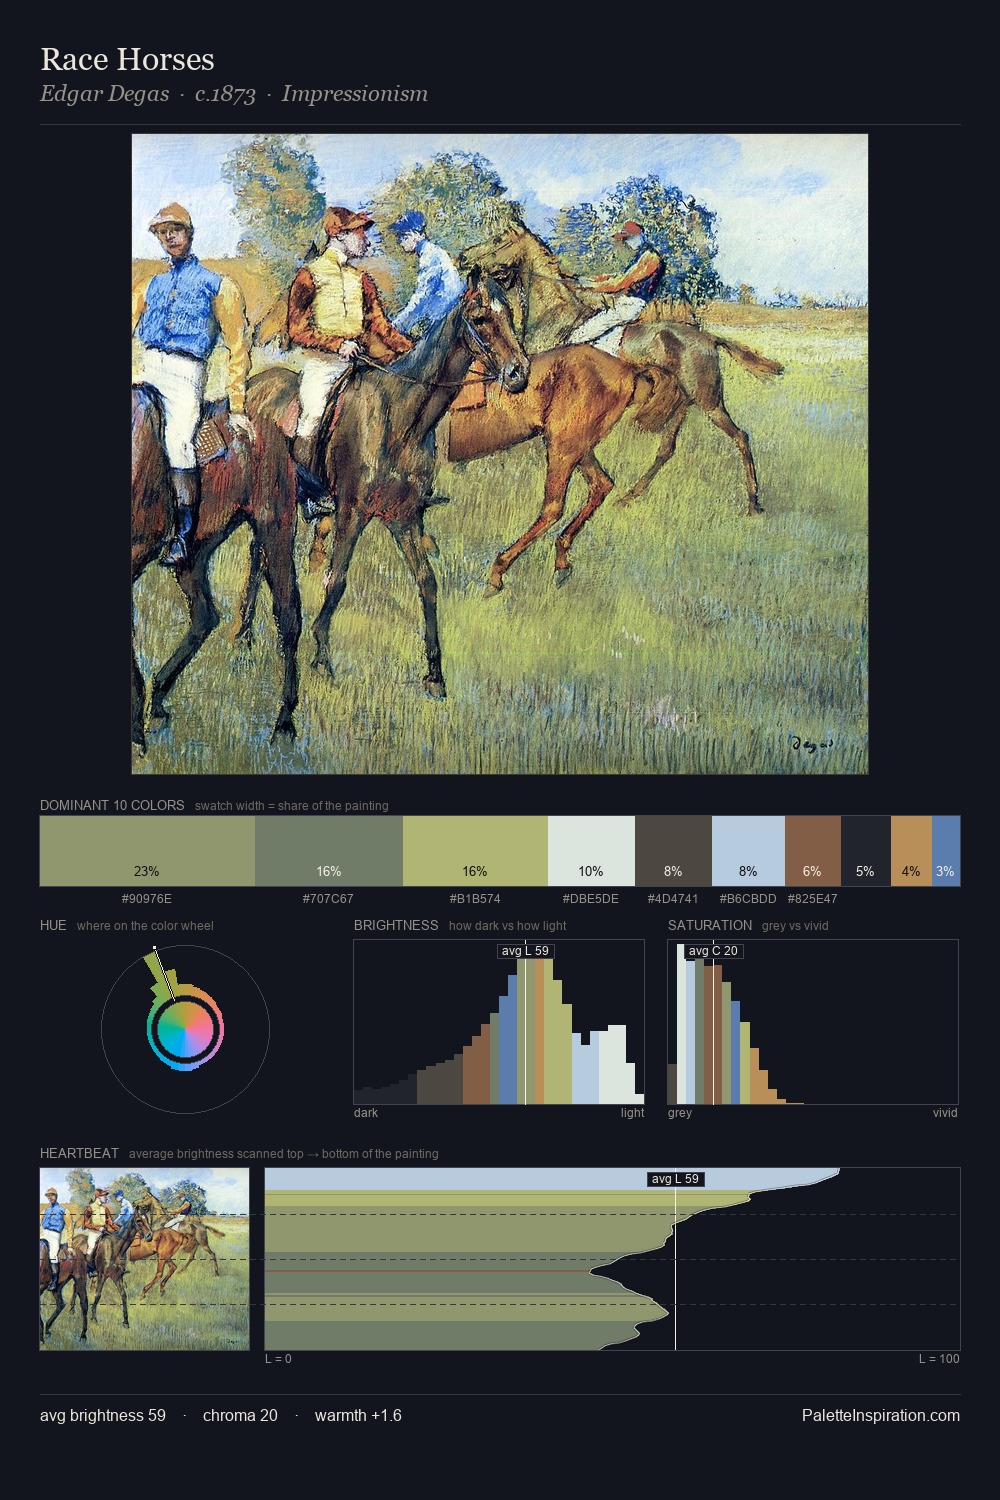The width and height of the screenshot is (1000, 1500).
Task: Click 'how dark vs how light' caption
Action: (x=507, y=926)
